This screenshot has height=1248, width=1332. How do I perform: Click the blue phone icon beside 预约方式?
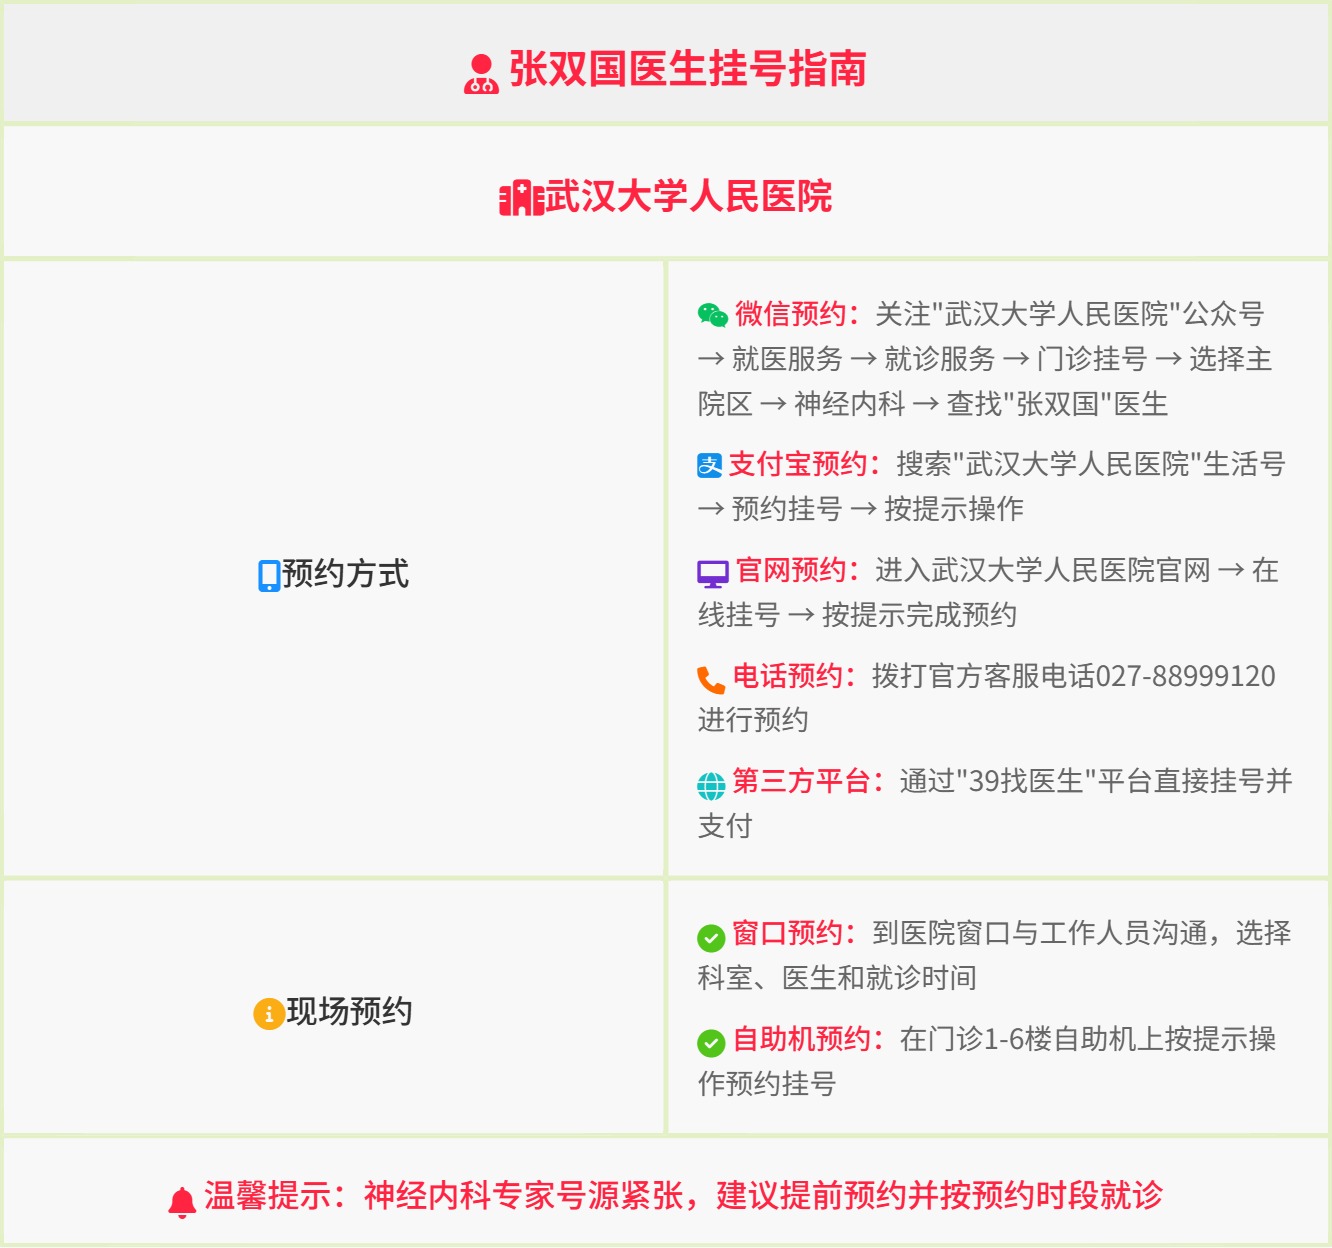pyautogui.click(x=269, y=576)
